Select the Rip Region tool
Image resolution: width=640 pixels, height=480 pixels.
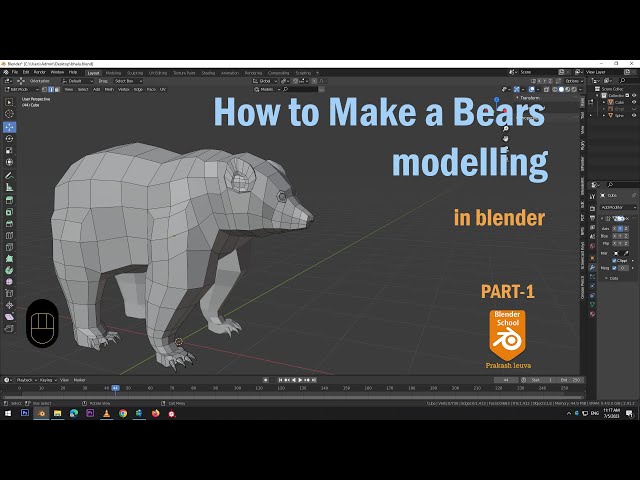[9, 329]
